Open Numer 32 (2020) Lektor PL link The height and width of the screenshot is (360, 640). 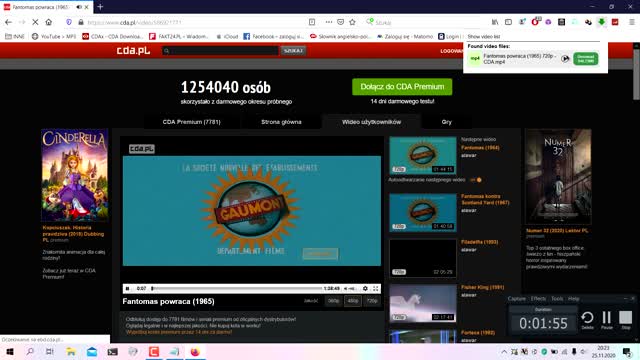point(557,231)
